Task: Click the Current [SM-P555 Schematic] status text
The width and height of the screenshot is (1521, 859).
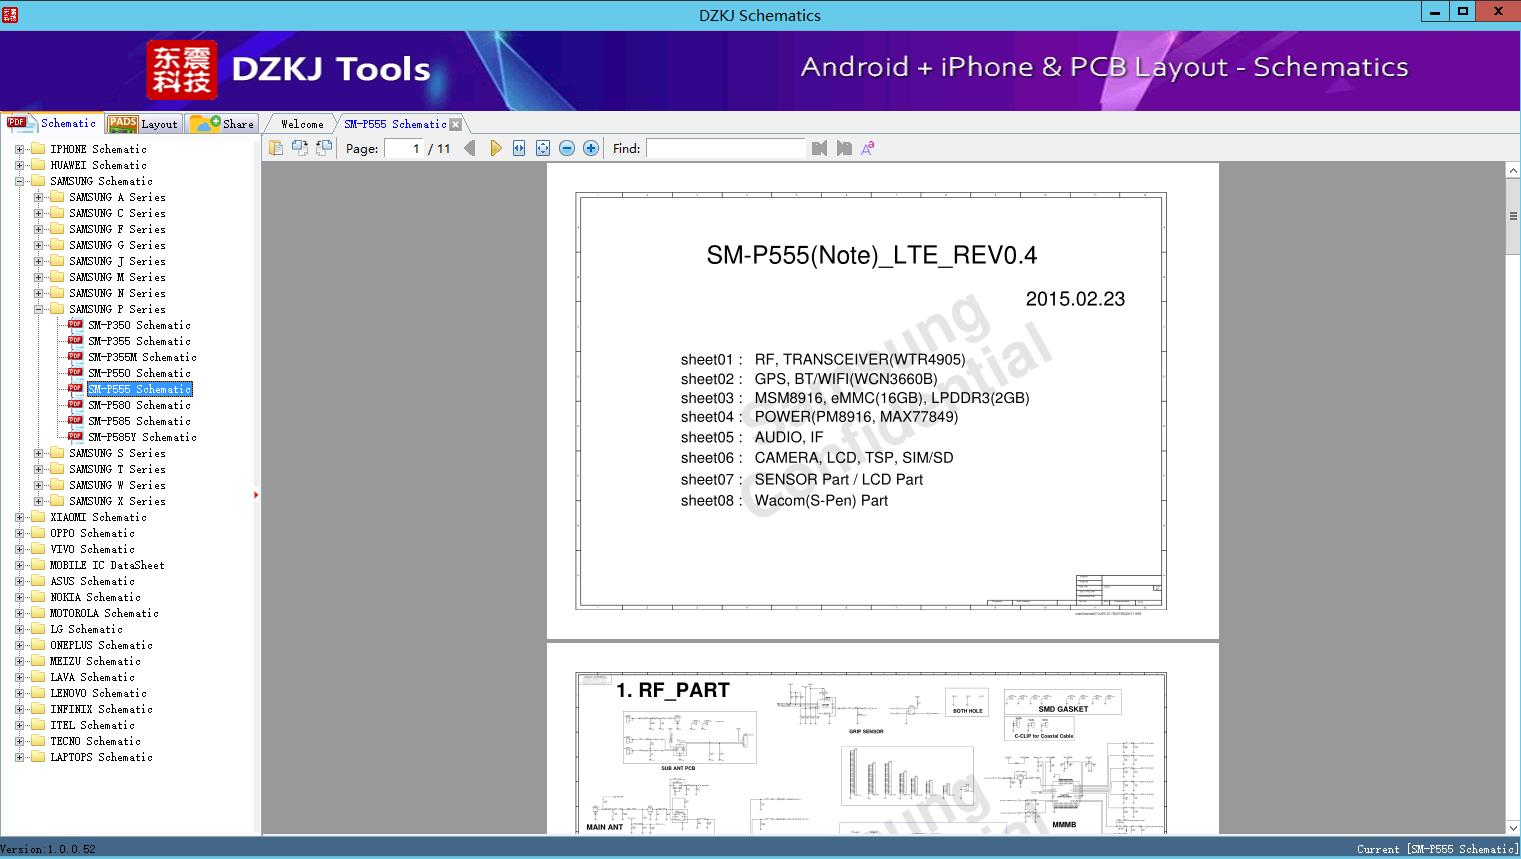Action: [1437, 849]
